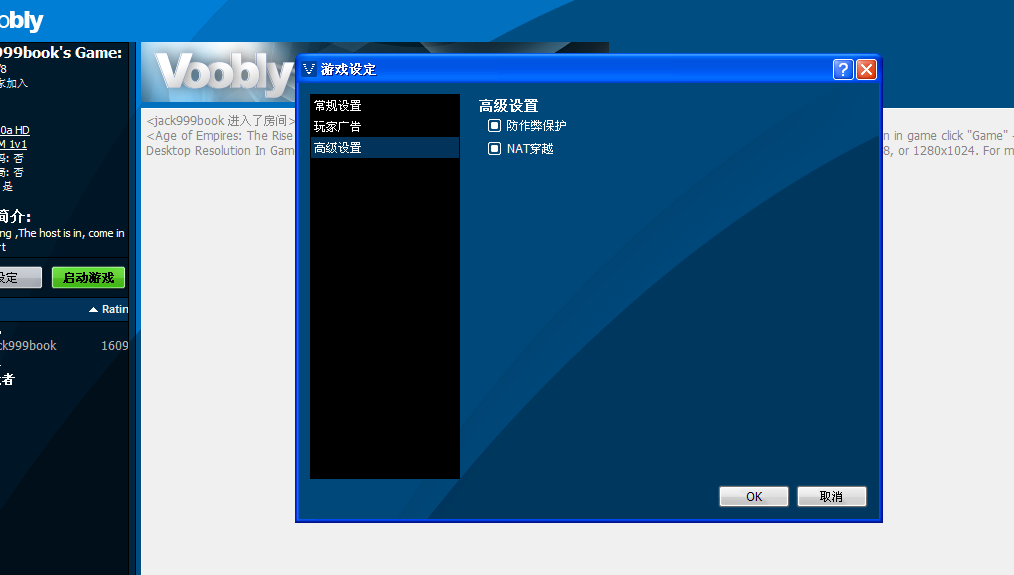Click the 简介 label in game panel
1014x575 pixels.
16,216
